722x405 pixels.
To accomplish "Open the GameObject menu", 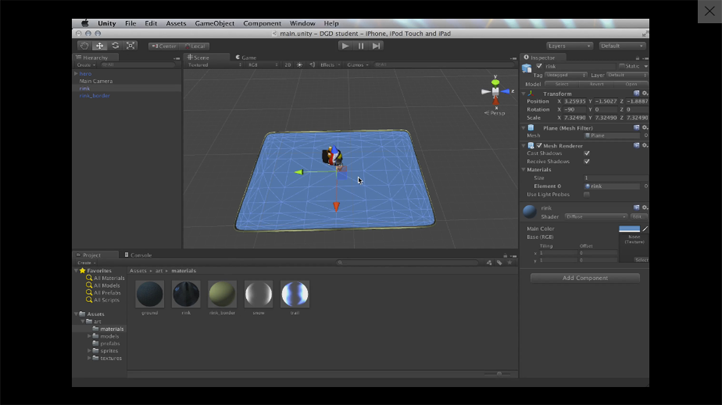I will [214, 23].
